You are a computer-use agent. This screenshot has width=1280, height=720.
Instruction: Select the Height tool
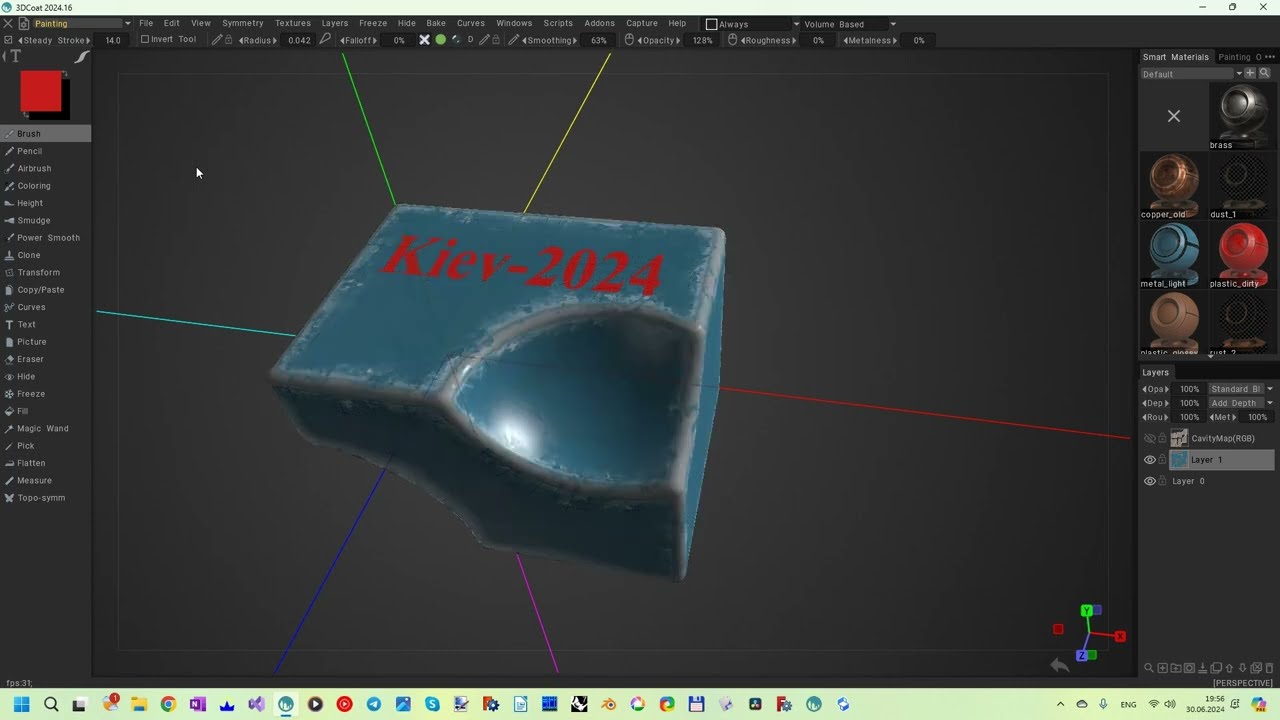[x=45, y=203]
